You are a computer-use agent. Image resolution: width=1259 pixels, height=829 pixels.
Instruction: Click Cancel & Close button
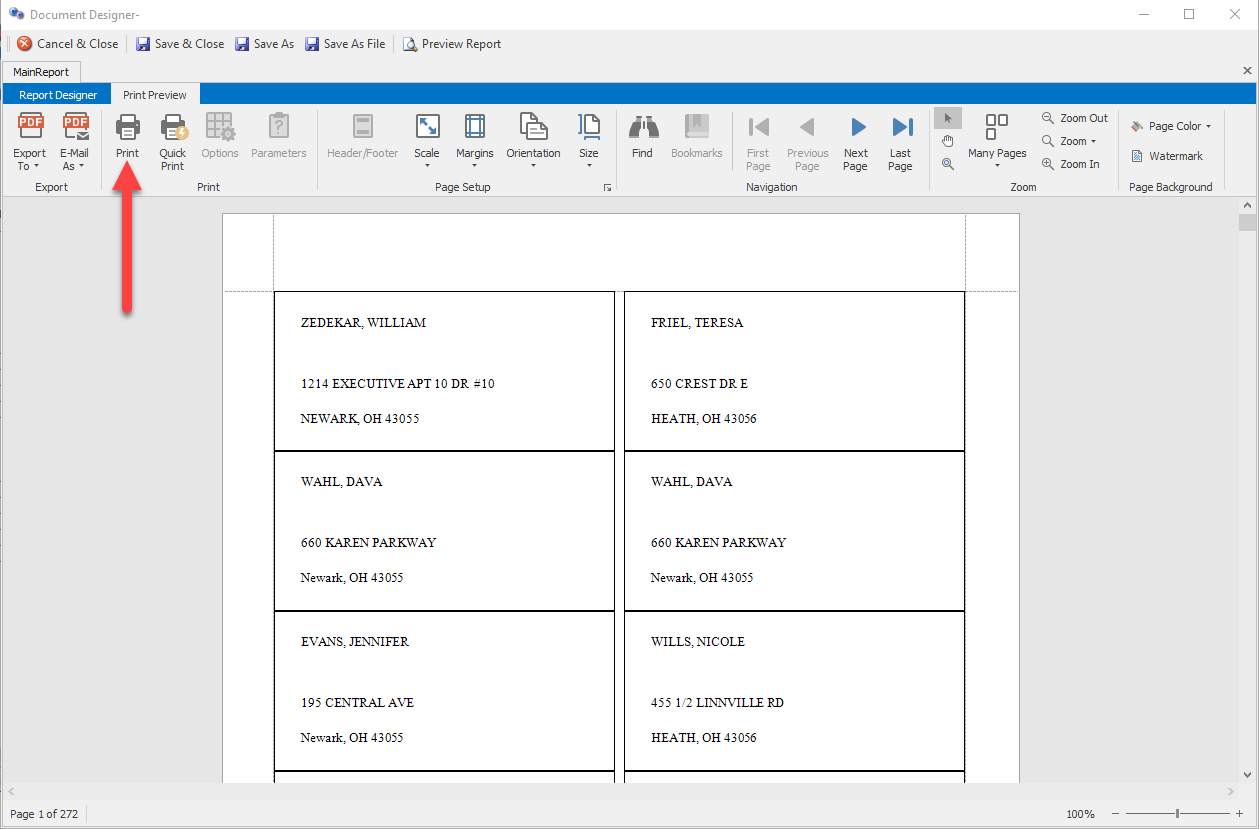click(x=67, y=44)
